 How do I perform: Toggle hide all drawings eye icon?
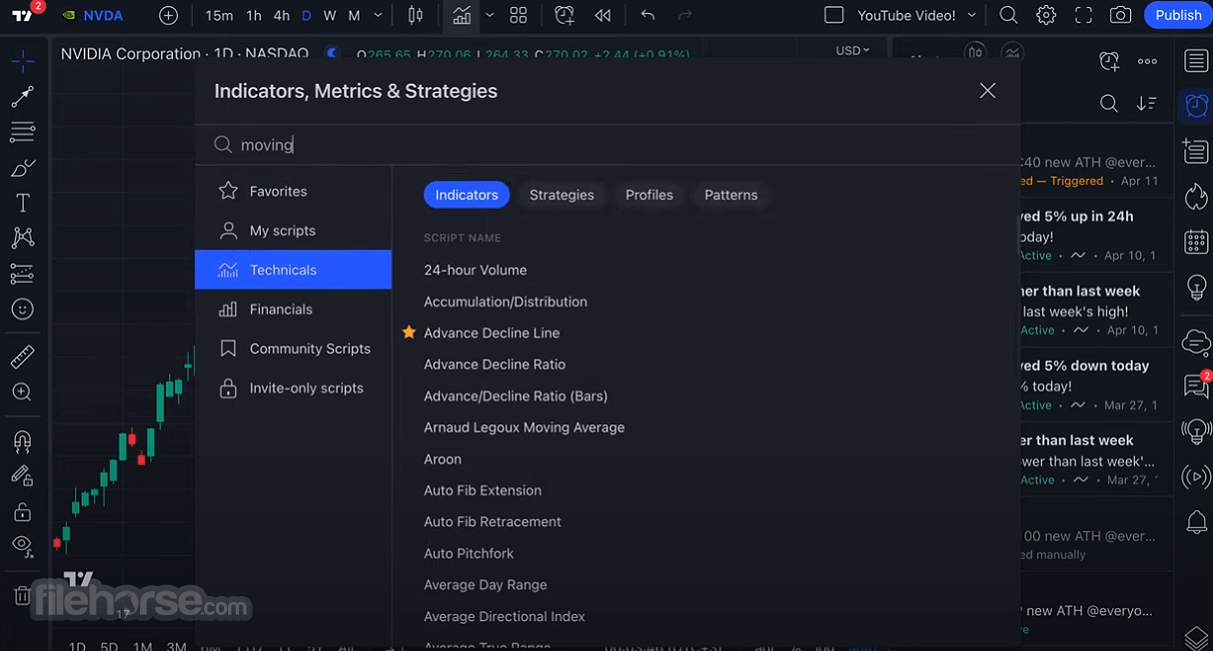tap(22, 546)
